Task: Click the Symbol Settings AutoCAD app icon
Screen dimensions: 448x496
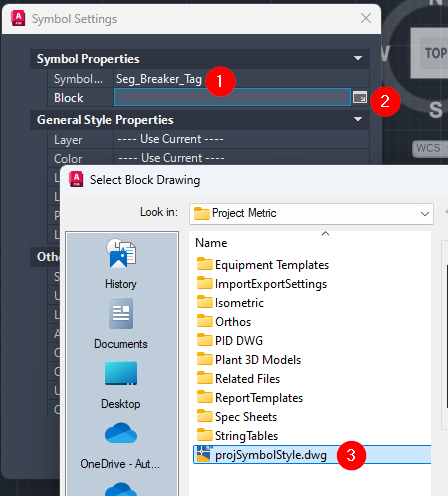Action: pyautogui.click(x=18, y=18)
